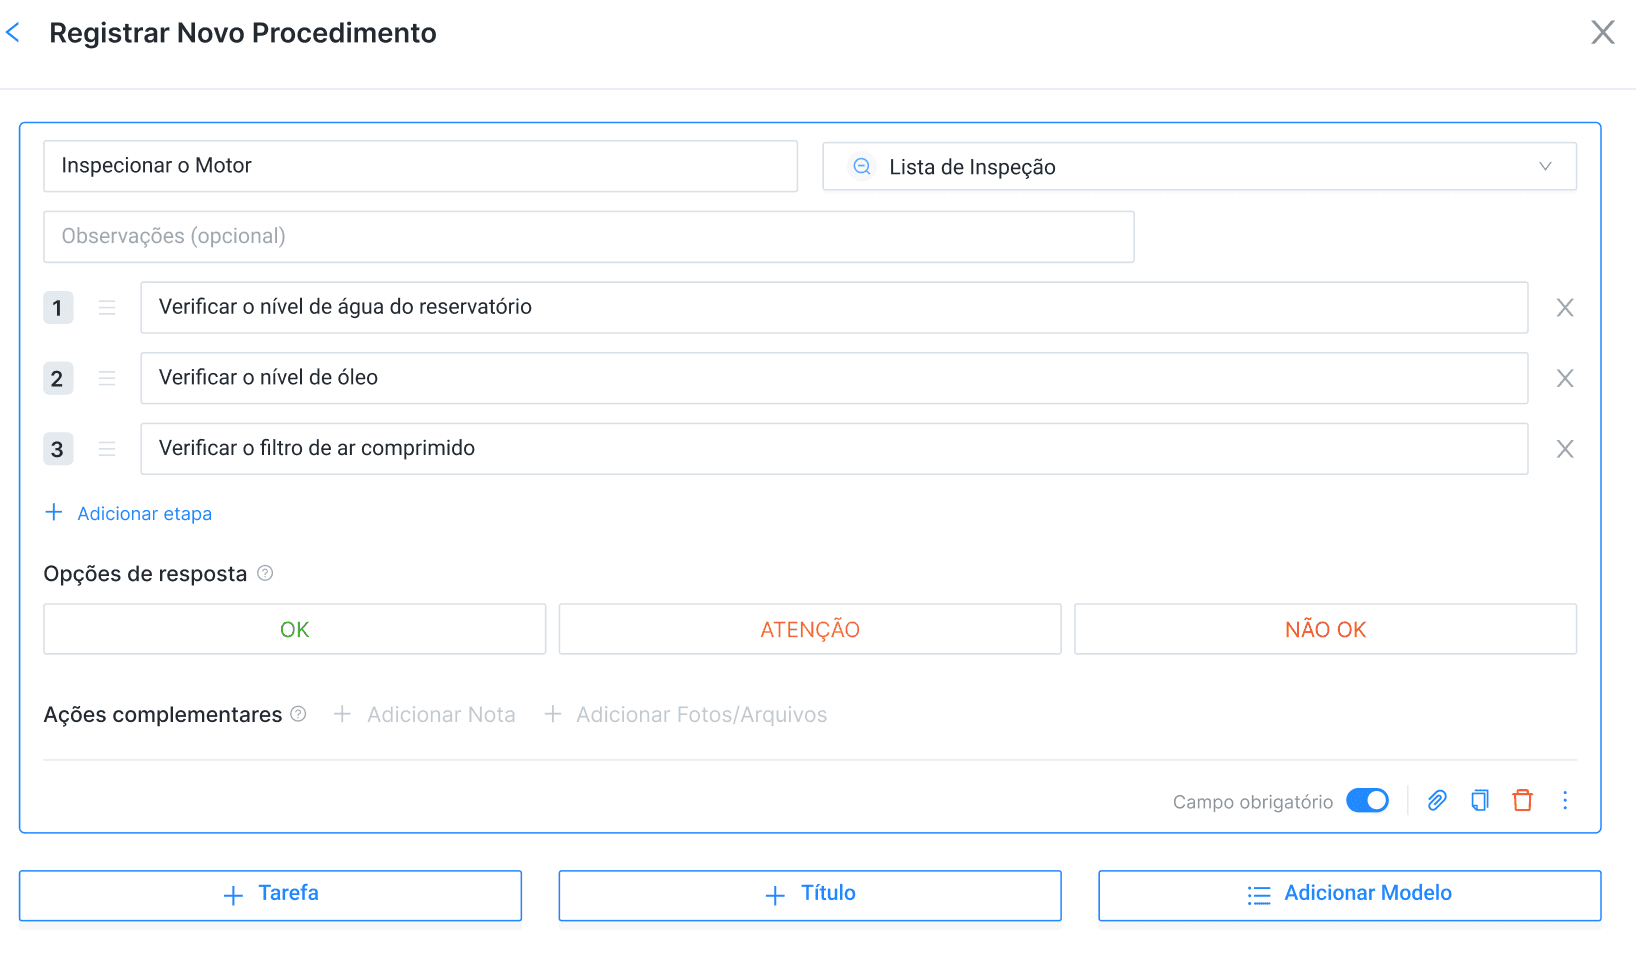The image size is (1636, 958).
Task: Remove the oil level step
Action: (x=1565, y=378)
